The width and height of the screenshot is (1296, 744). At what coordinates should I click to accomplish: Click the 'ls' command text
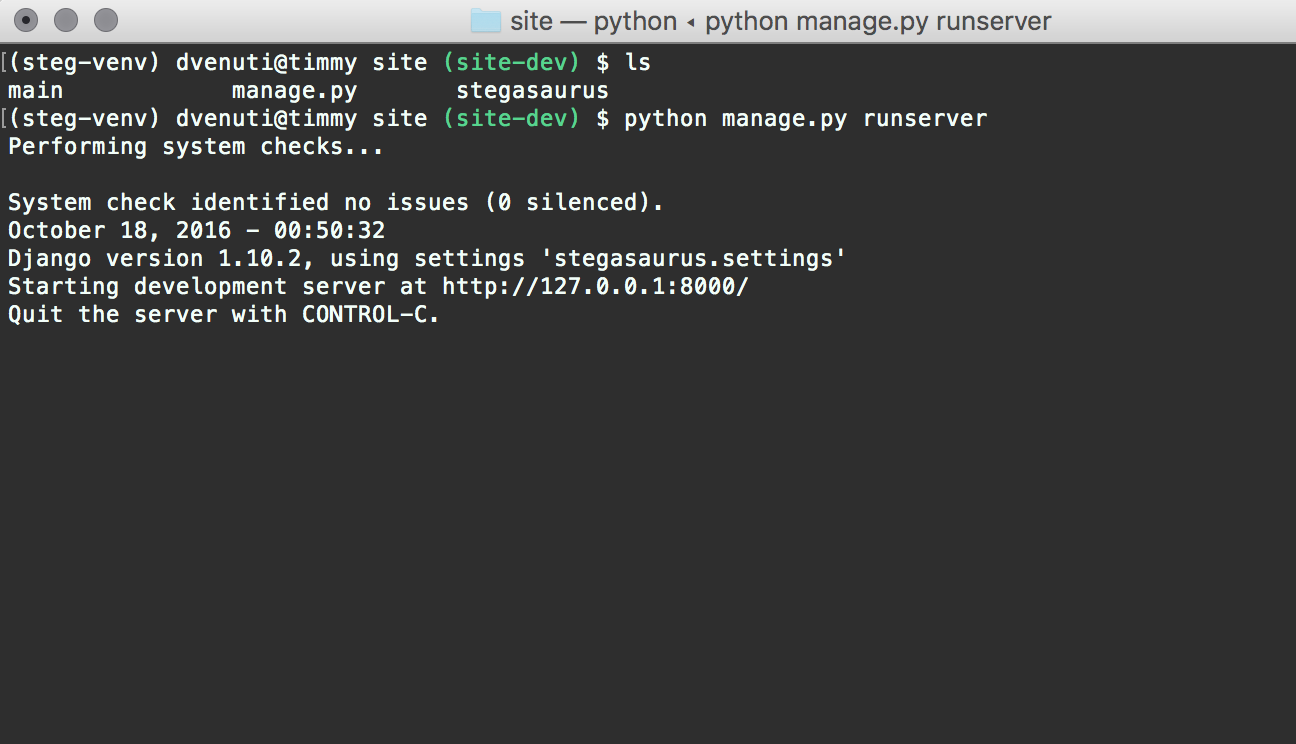[x=638, y=63]
